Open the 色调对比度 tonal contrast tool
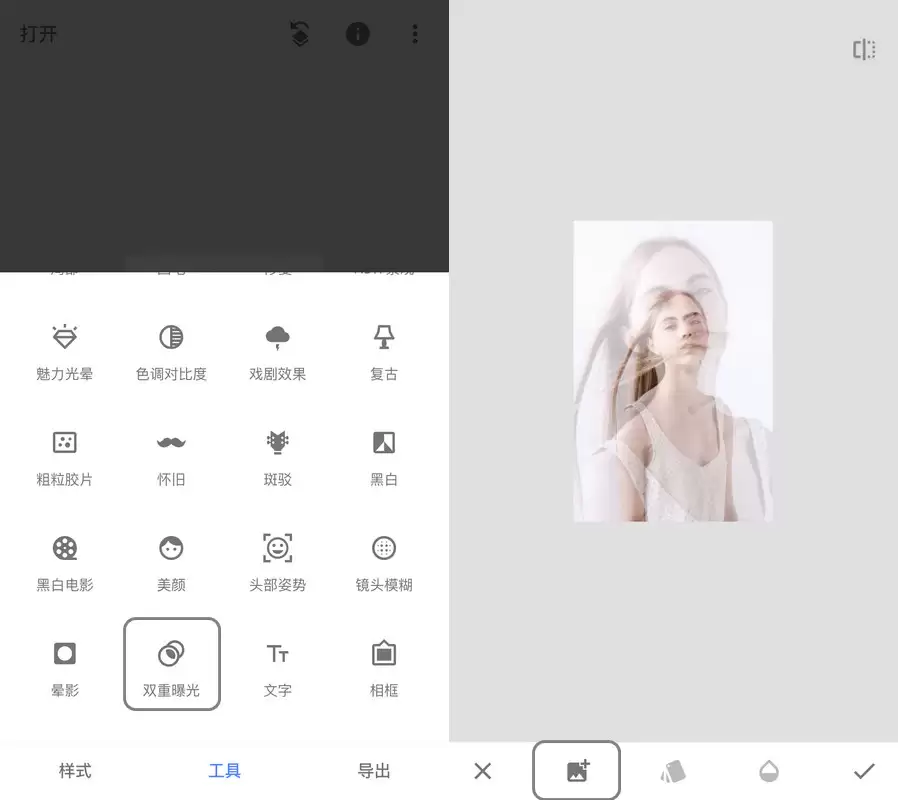The width and height of the screenshot is (898, 800). click(x=171, y=352)
